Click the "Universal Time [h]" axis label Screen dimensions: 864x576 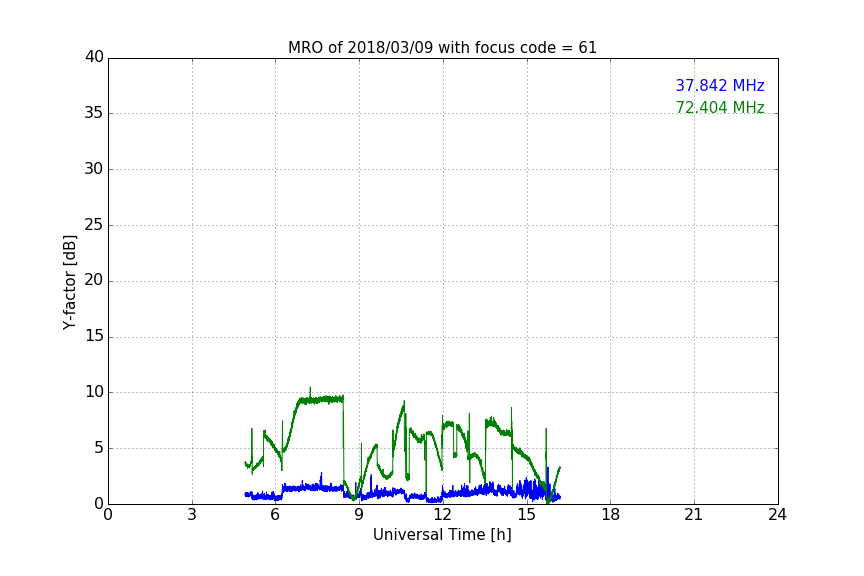tap(442, 535)
